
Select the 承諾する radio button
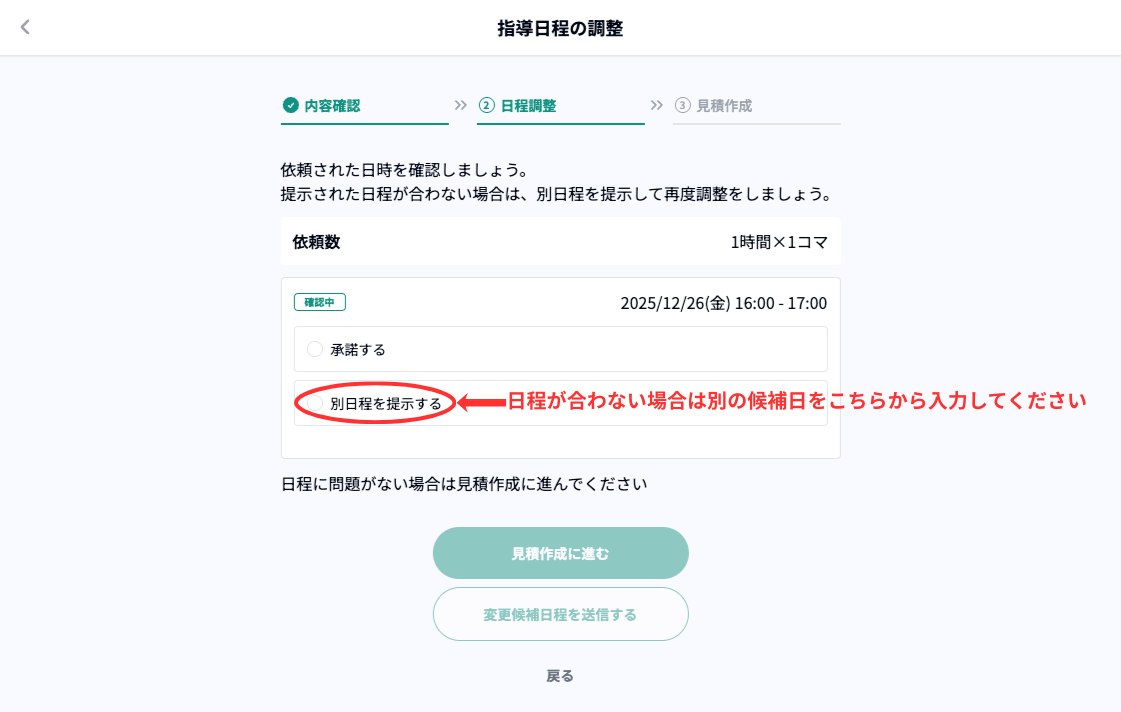[x=315, y=349]
